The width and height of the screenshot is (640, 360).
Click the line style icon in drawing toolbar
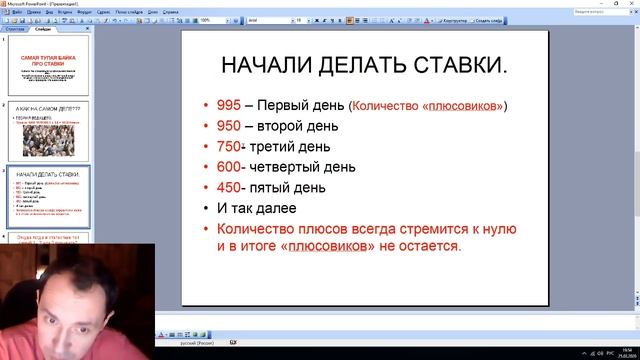click(172, 335)
